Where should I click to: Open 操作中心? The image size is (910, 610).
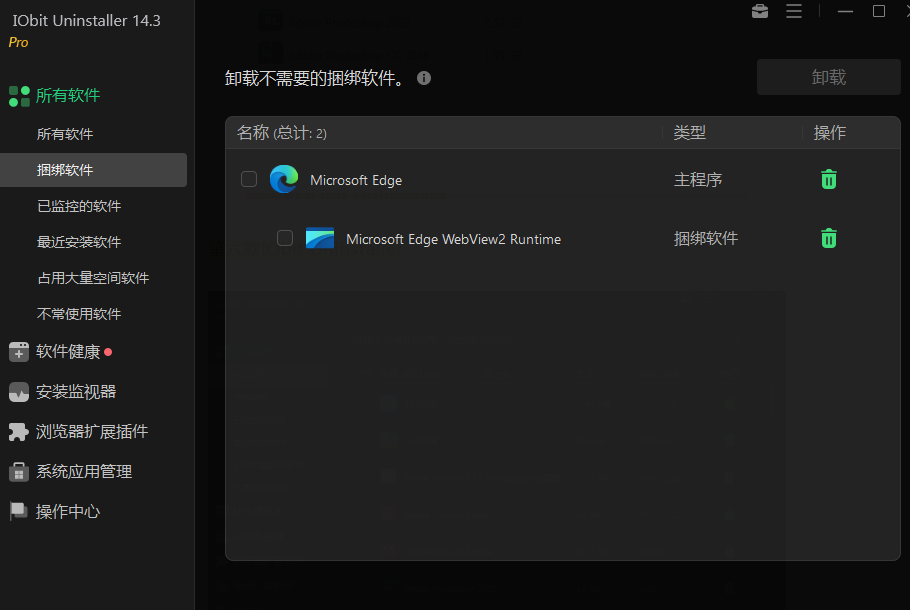coord(68,511)
